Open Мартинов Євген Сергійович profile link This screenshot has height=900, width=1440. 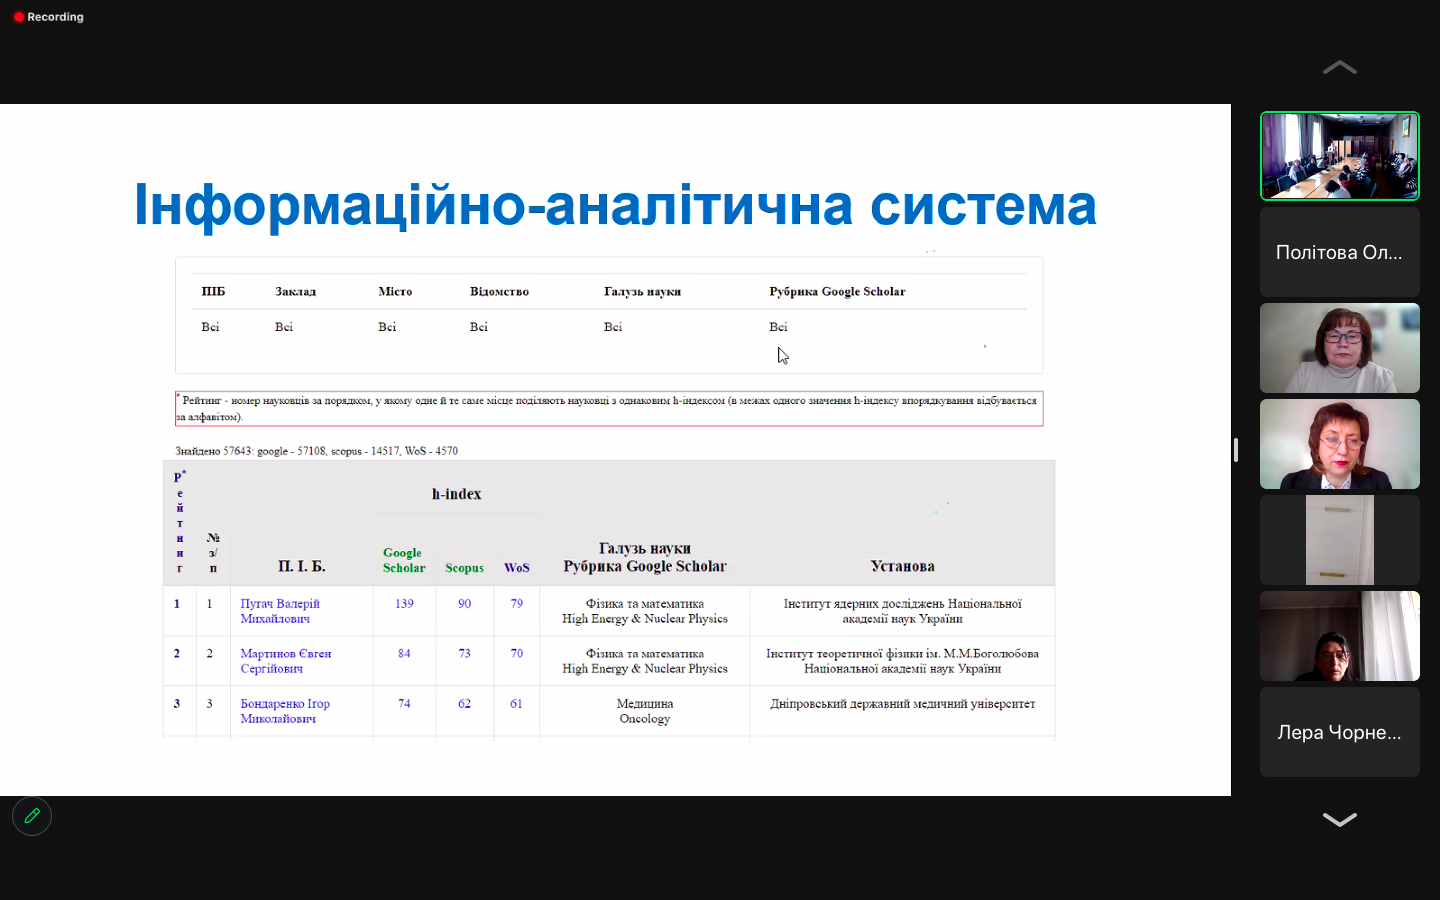285,661
